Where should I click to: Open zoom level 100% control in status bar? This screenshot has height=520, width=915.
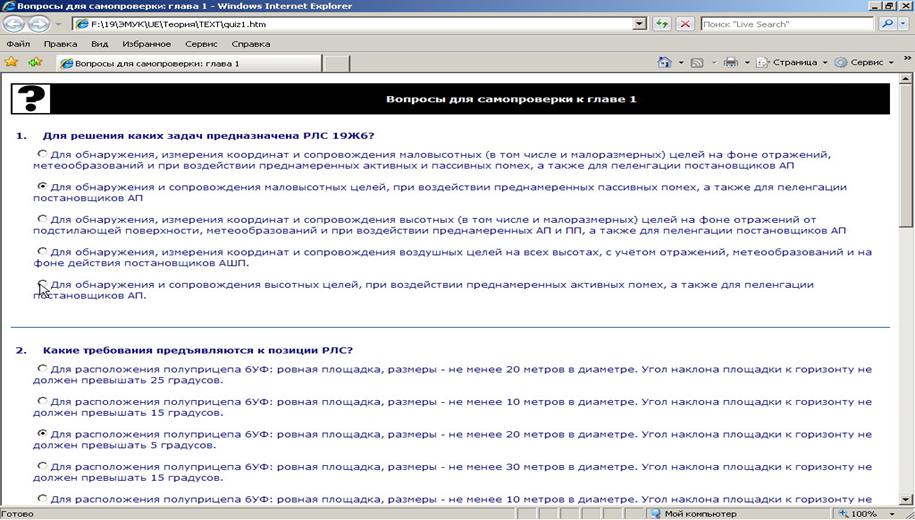pyautogui.click(x=868, y=513)
